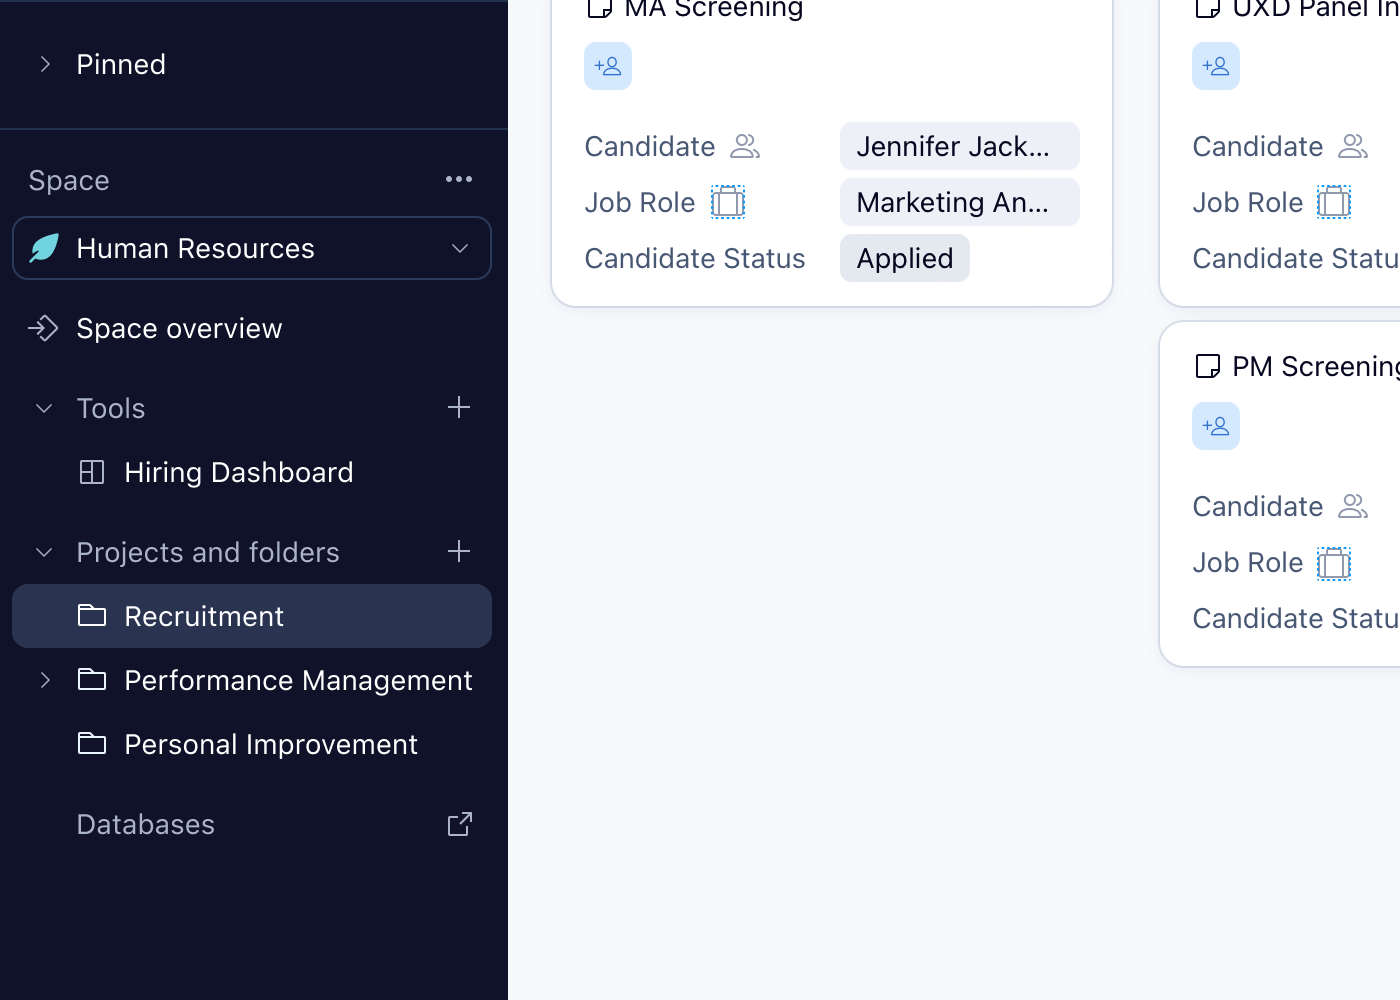Click the Space heading label
This screenshot has width=1400, height=1000.
[69, 180]
